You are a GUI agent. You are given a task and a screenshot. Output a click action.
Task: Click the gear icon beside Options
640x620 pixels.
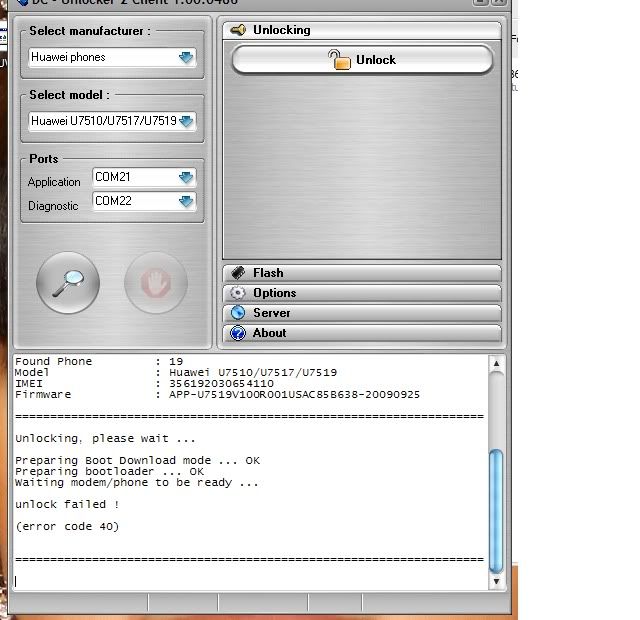pos(238,293)
